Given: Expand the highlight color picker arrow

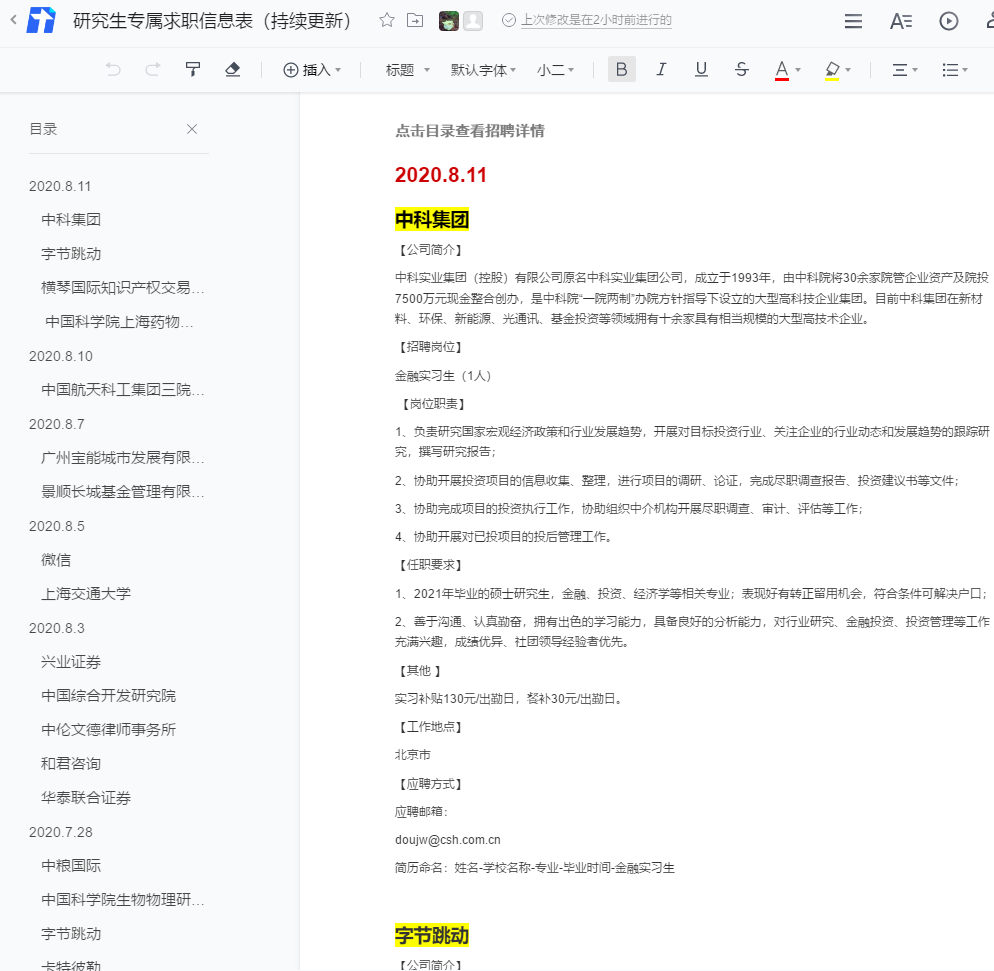Looking at the screenshot, I should [848, 70].
